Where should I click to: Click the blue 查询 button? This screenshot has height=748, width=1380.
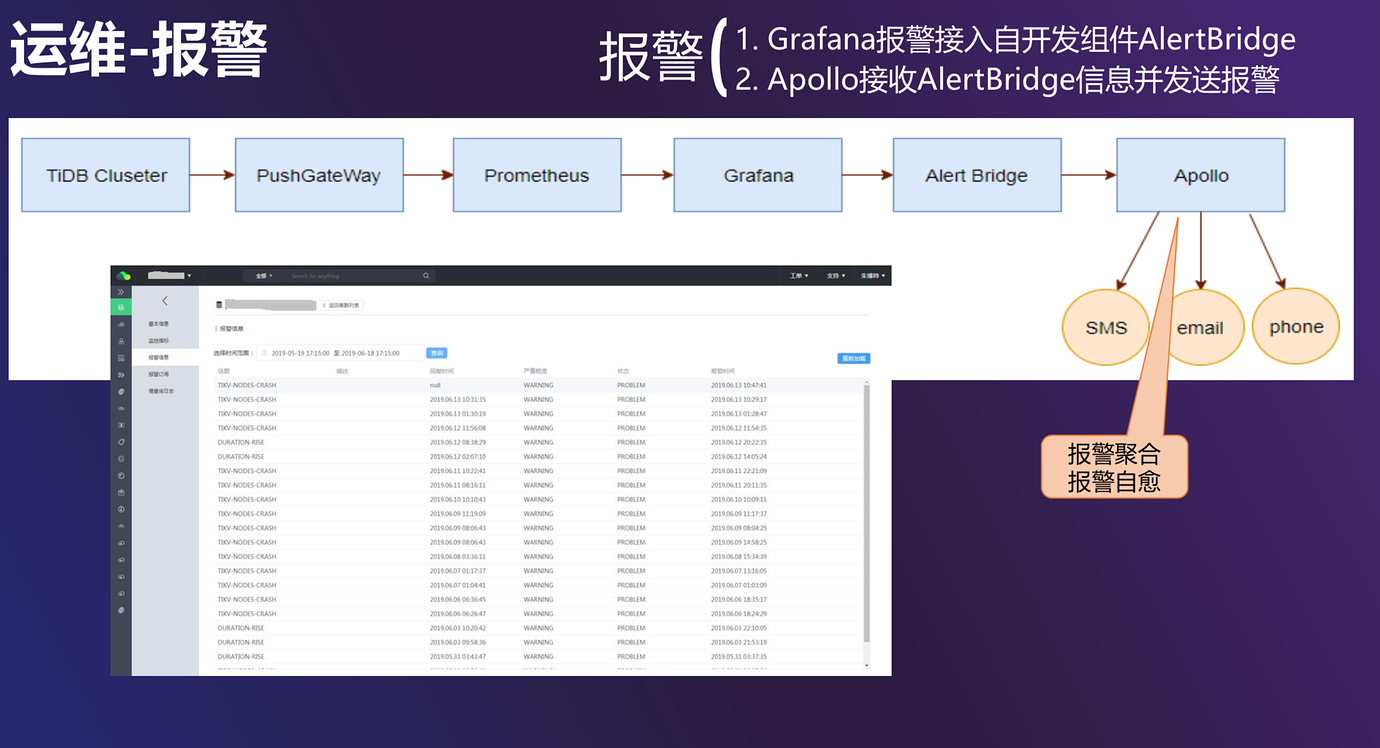pyautogui.click(x=437, y=353)
